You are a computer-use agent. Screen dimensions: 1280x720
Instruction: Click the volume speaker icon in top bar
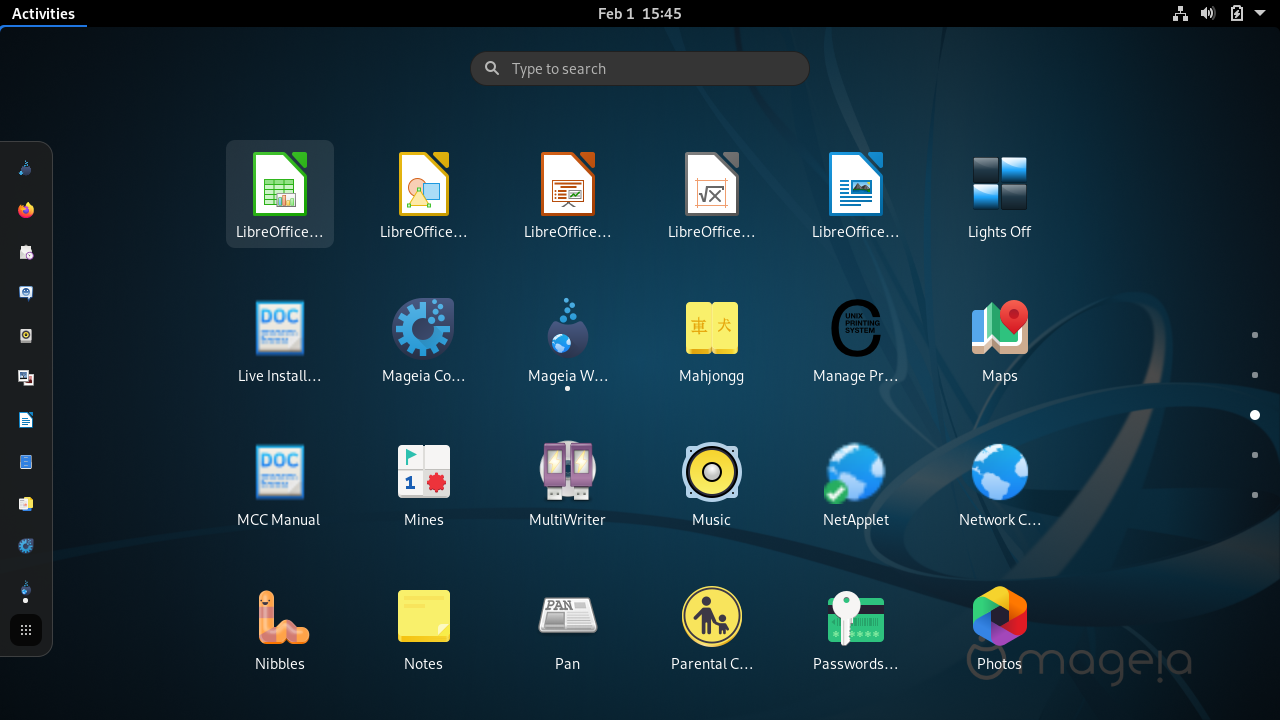tap(1208, 13)
